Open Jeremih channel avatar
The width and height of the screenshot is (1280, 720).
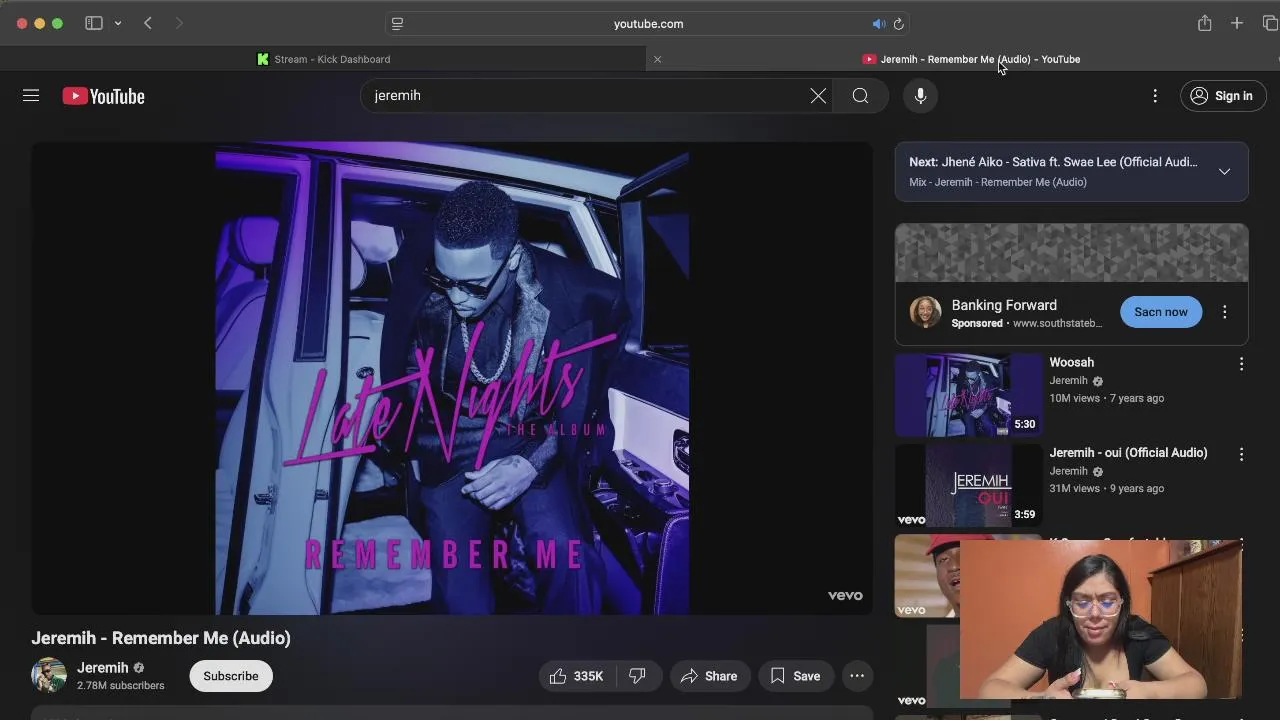point(49,675)
